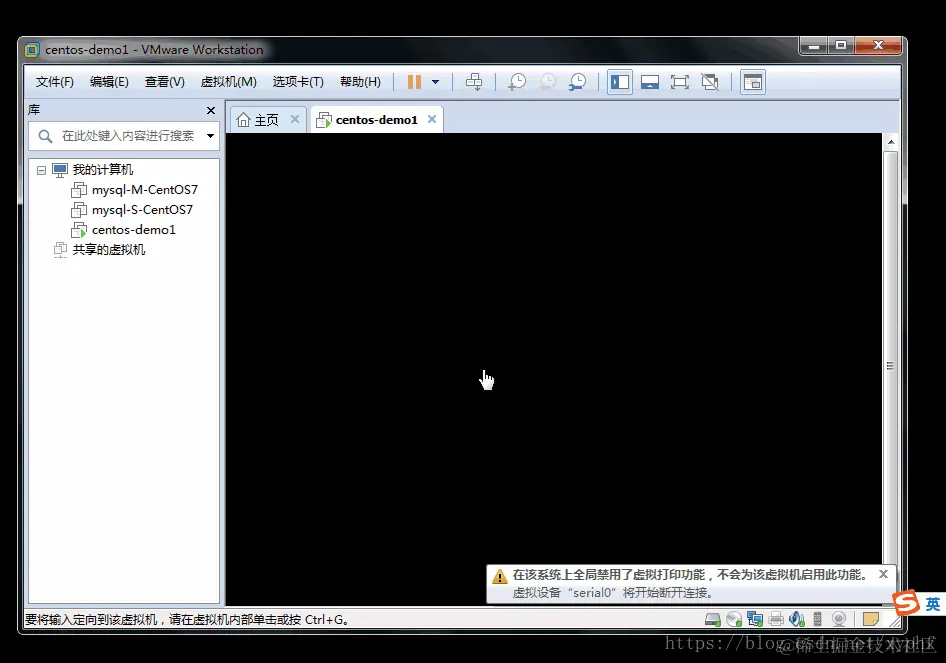The image size is (946, 663).
Task: Select 我的计算机 in the library tree
Action: point(103,170)
